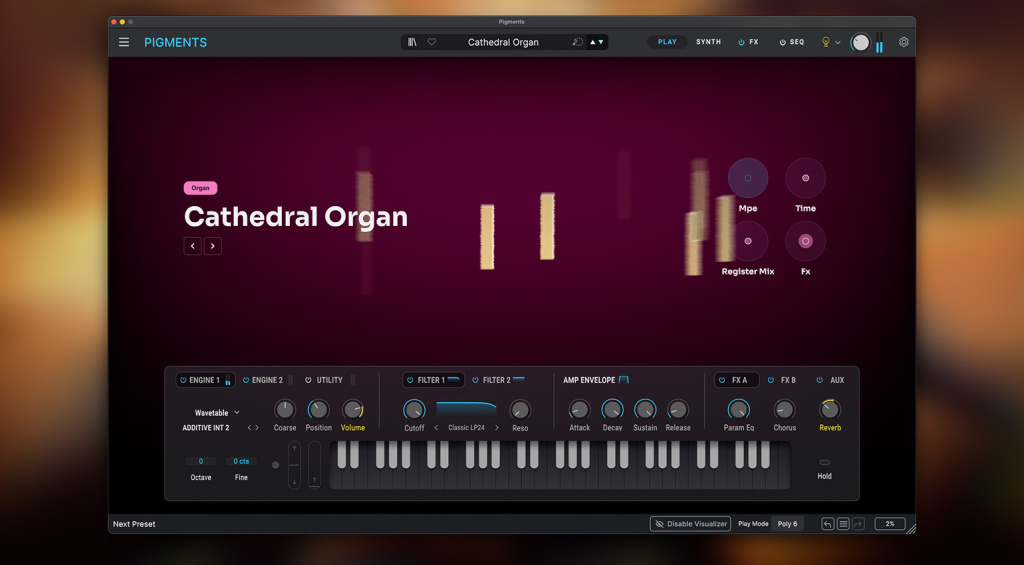Select the UTILITY tab

(329, 380)
